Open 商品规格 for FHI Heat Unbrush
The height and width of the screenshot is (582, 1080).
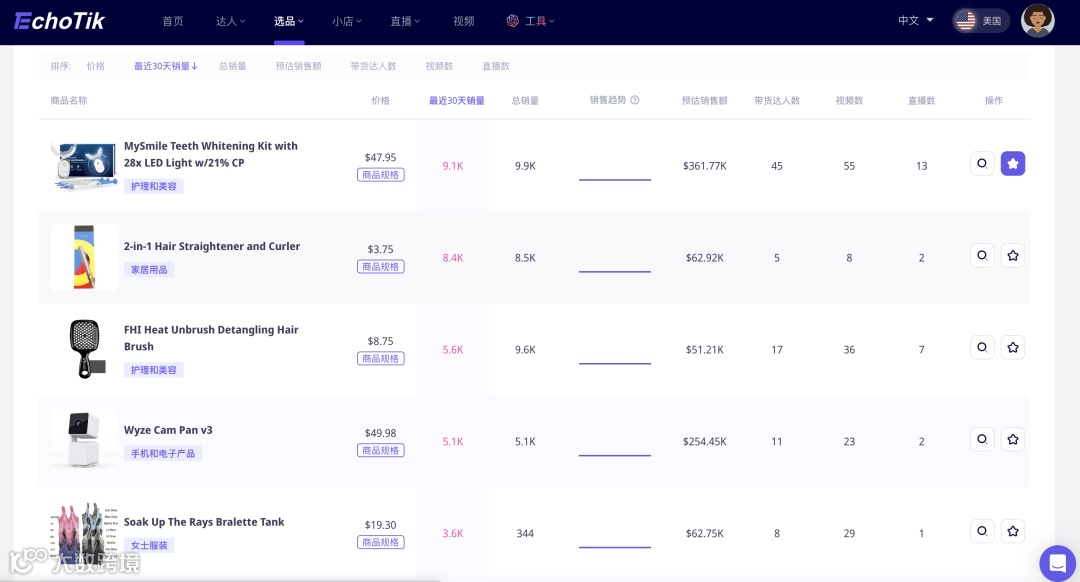point(381,359)
